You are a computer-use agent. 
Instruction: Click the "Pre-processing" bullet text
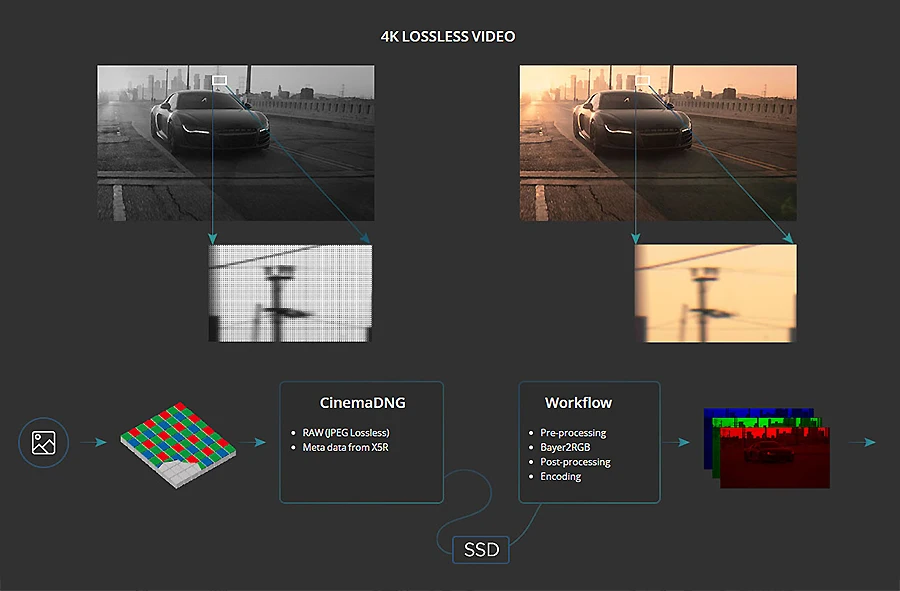(x=573, y=433)
